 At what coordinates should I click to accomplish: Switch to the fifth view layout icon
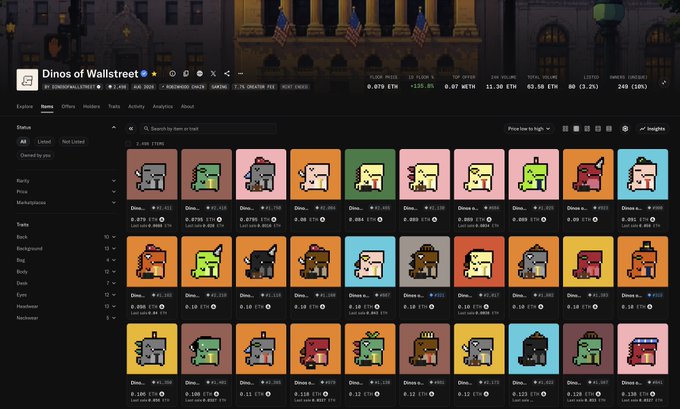coord(609,129)
